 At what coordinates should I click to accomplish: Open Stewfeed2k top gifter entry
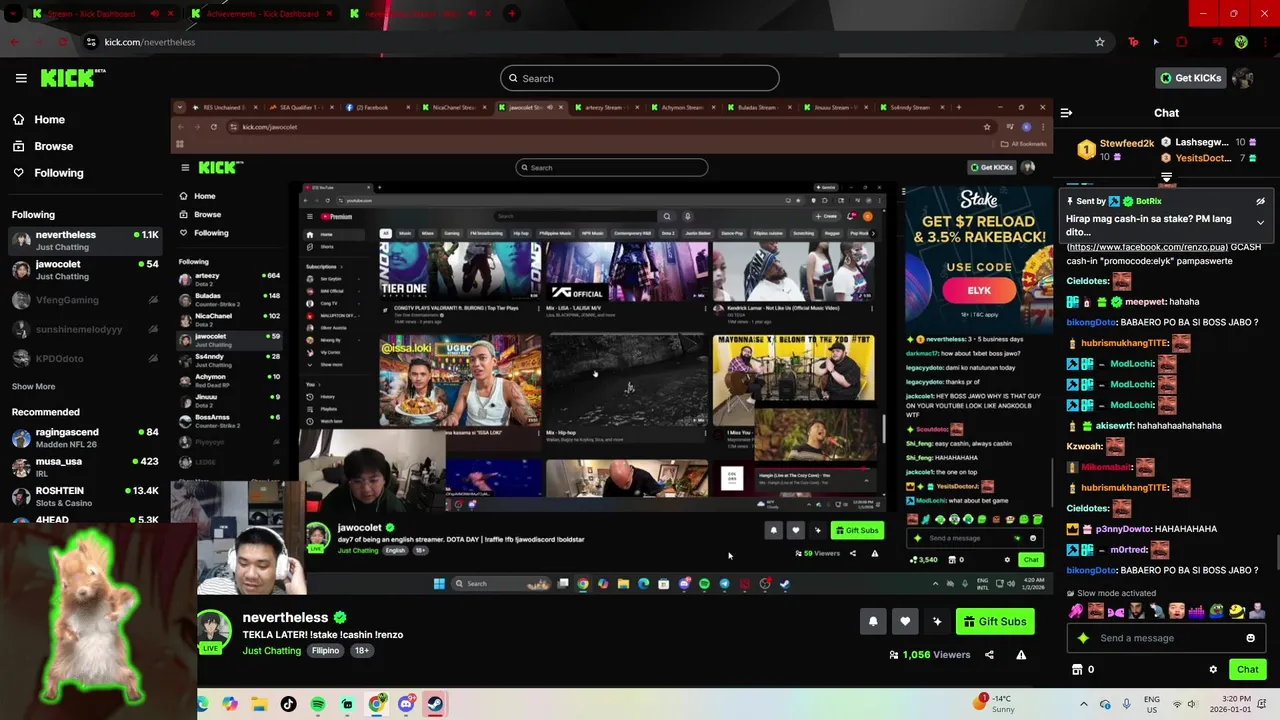[1114, 150]
